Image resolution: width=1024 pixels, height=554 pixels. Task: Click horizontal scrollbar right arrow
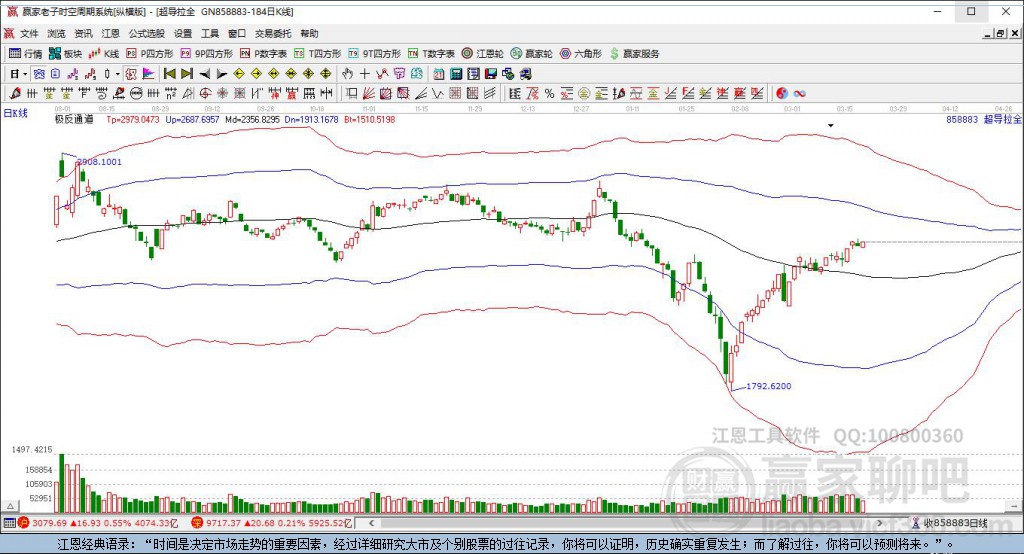tap(880, 523)
